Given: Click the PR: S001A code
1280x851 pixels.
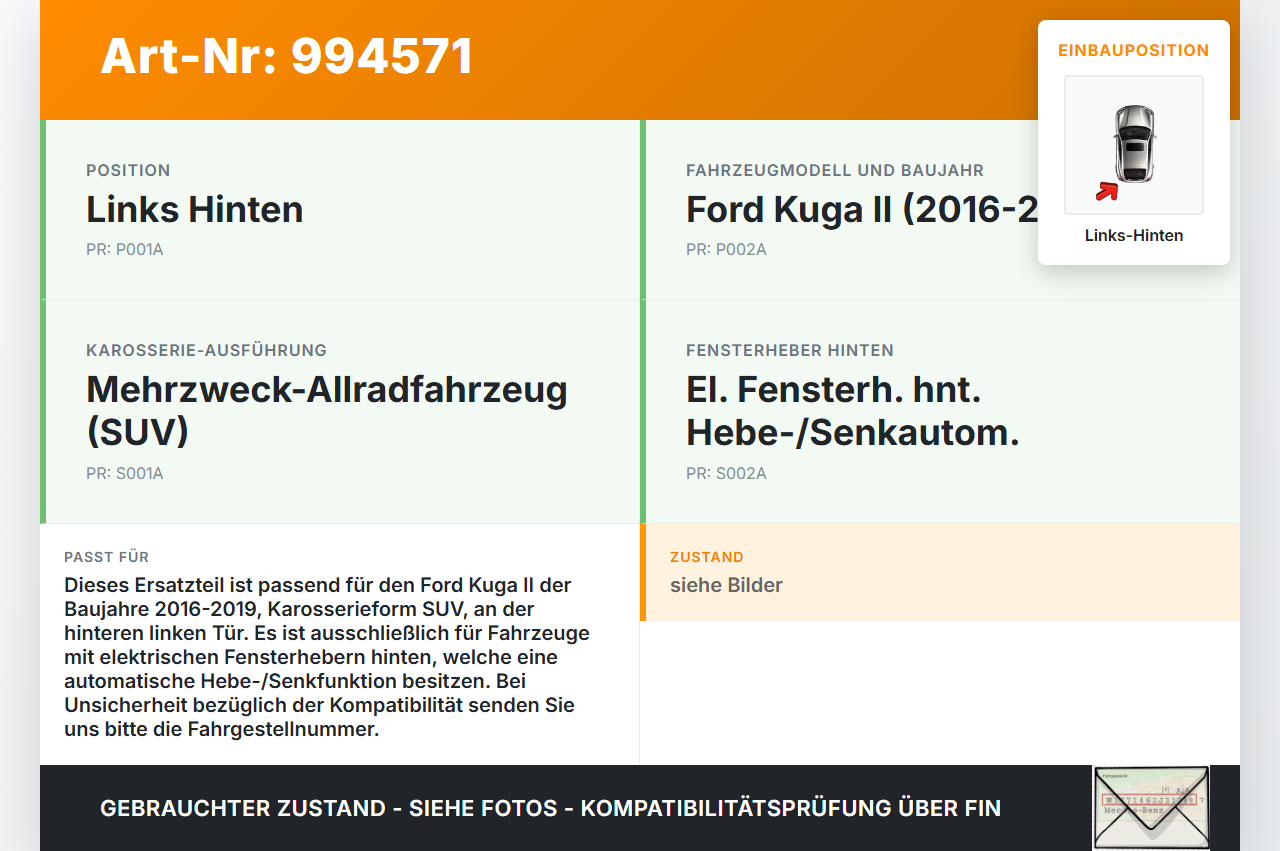Looking at the screenshot, I should click(x=125, y=474).
